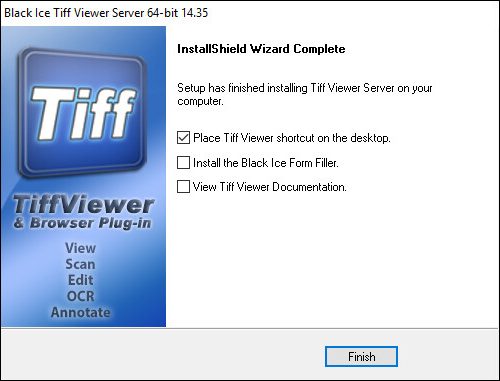Click the Finish button
The image size is (500, 381).
tap(361, 357)
